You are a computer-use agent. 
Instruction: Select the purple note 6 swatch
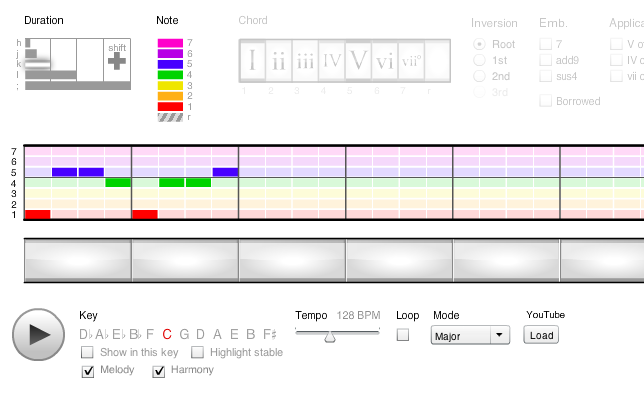point(170,53)
